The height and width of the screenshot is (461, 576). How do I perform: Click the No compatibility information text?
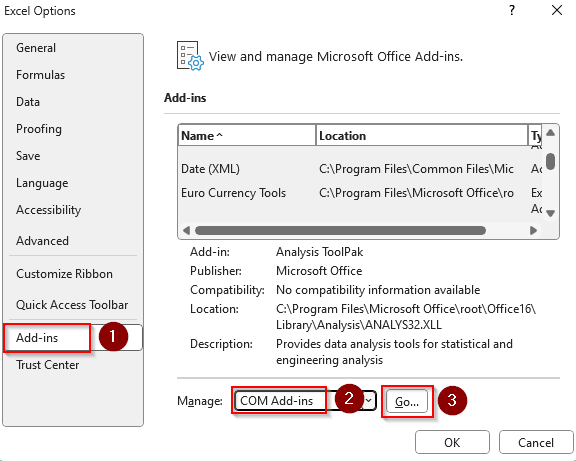(378, 290)
